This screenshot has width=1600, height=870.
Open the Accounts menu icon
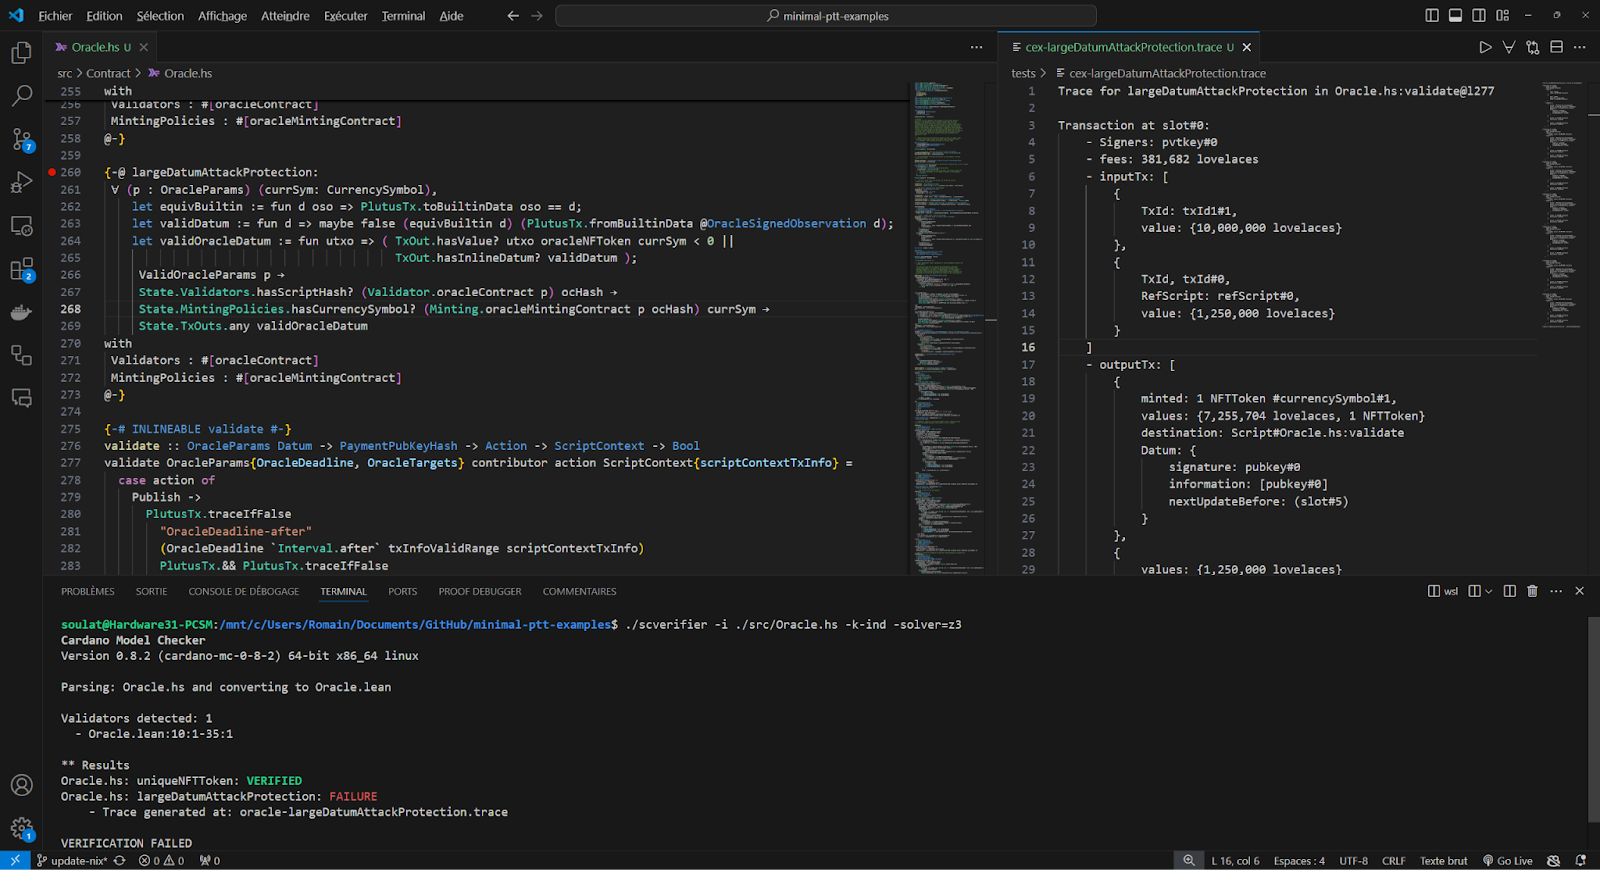pos(21,785)
